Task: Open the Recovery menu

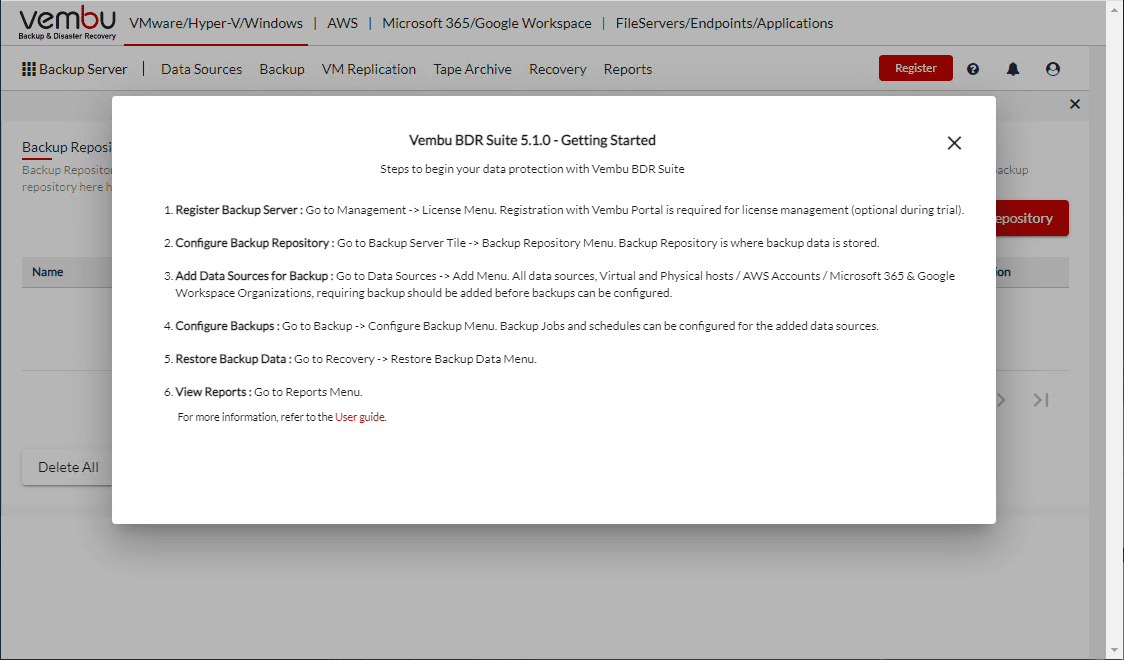Action: pyautogui.click(x=557, y=69)
